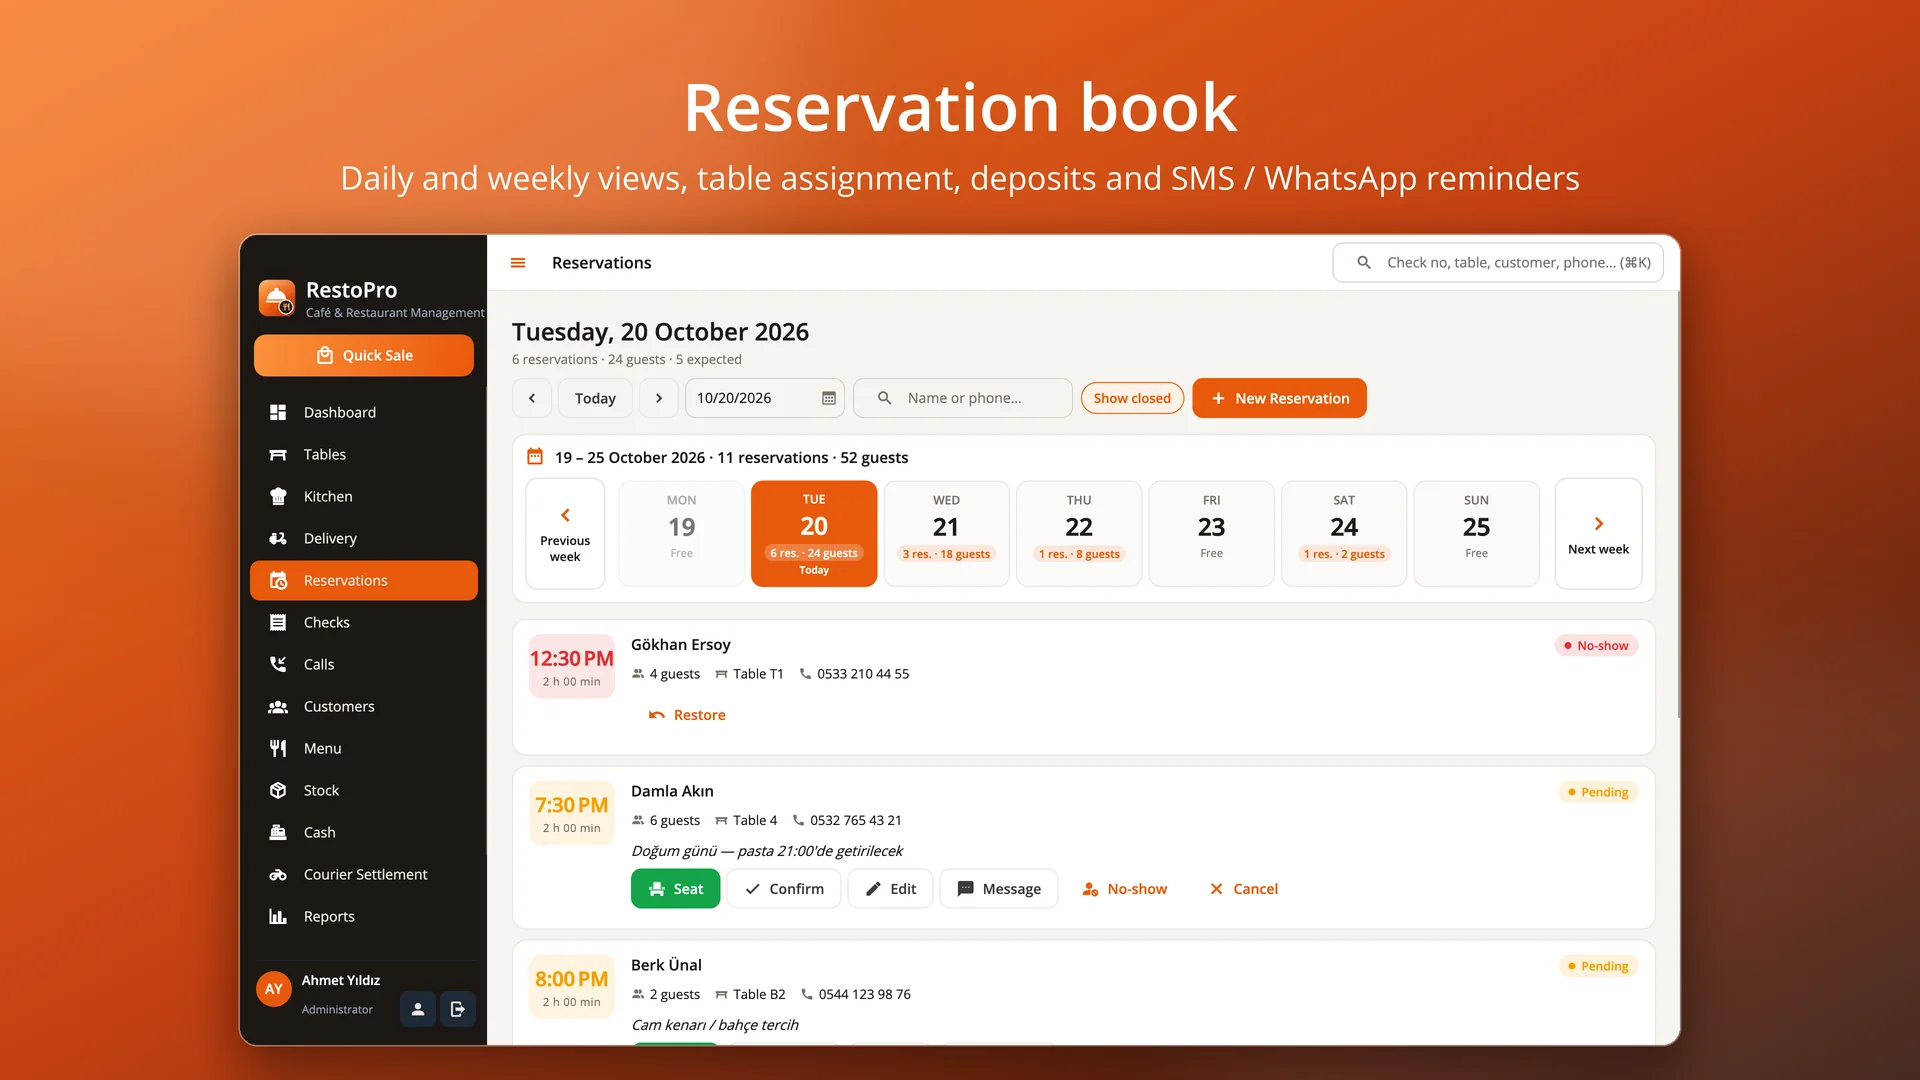Open the Kitchen page
1920x1080 pixels.
click(364, 496)
